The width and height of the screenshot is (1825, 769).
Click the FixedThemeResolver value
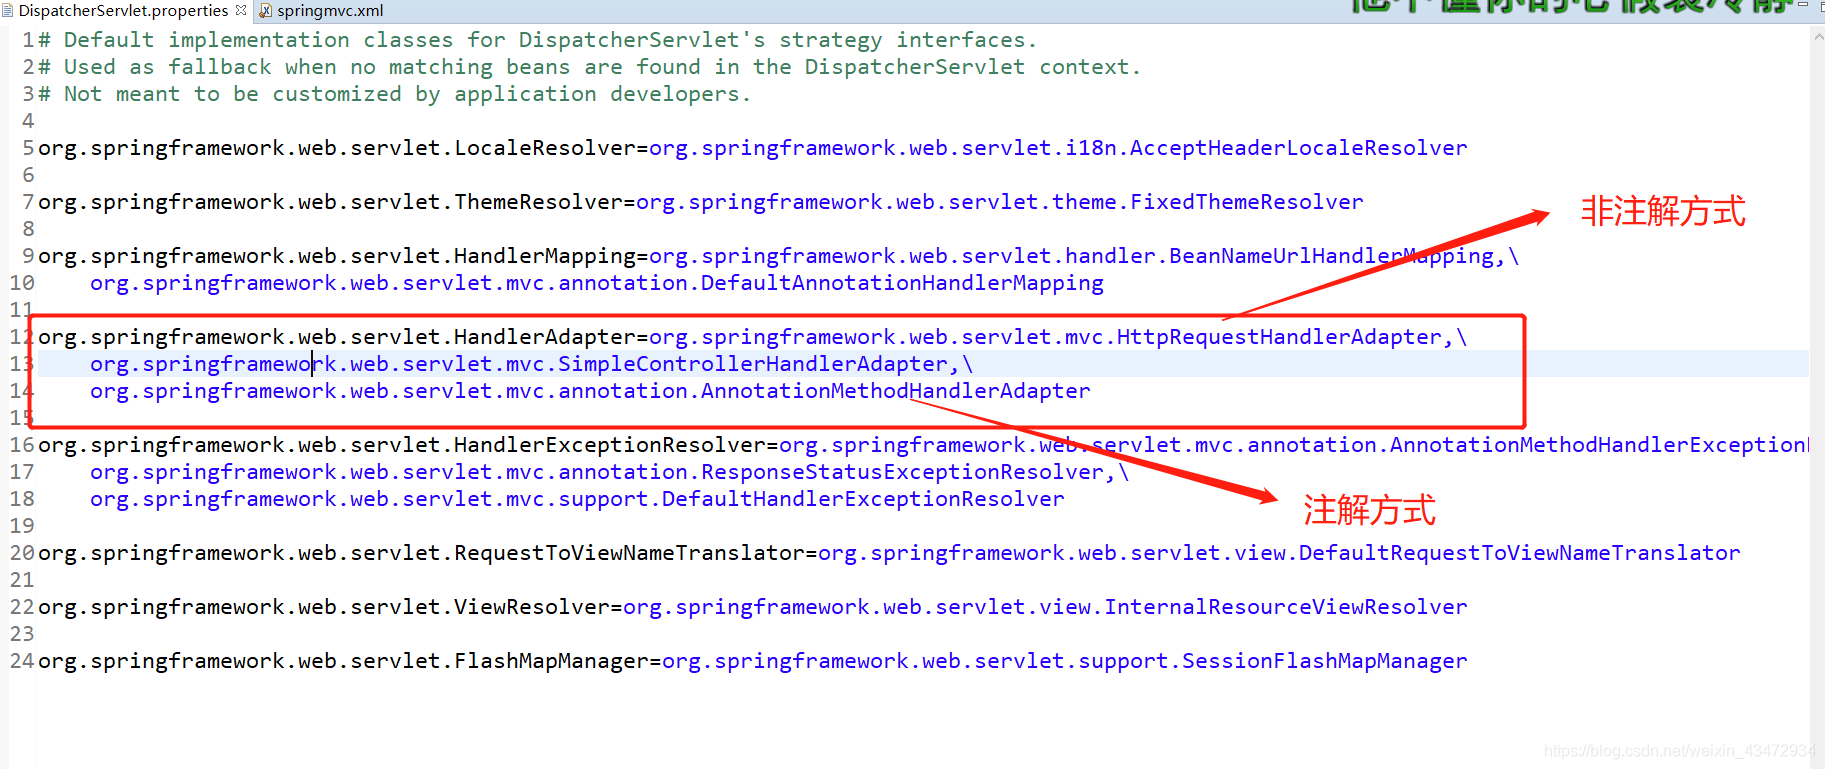pos(999,202)
